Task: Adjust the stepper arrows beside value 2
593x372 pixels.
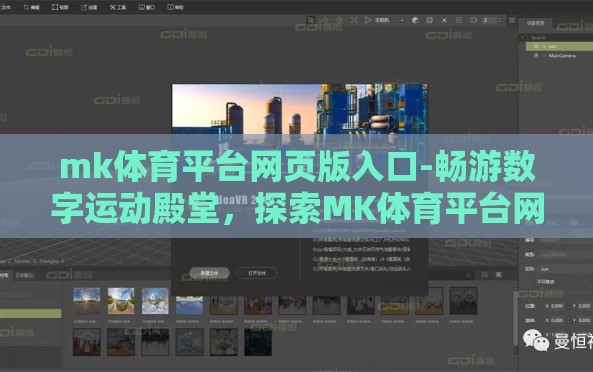Action: click(x=500, y=20)
